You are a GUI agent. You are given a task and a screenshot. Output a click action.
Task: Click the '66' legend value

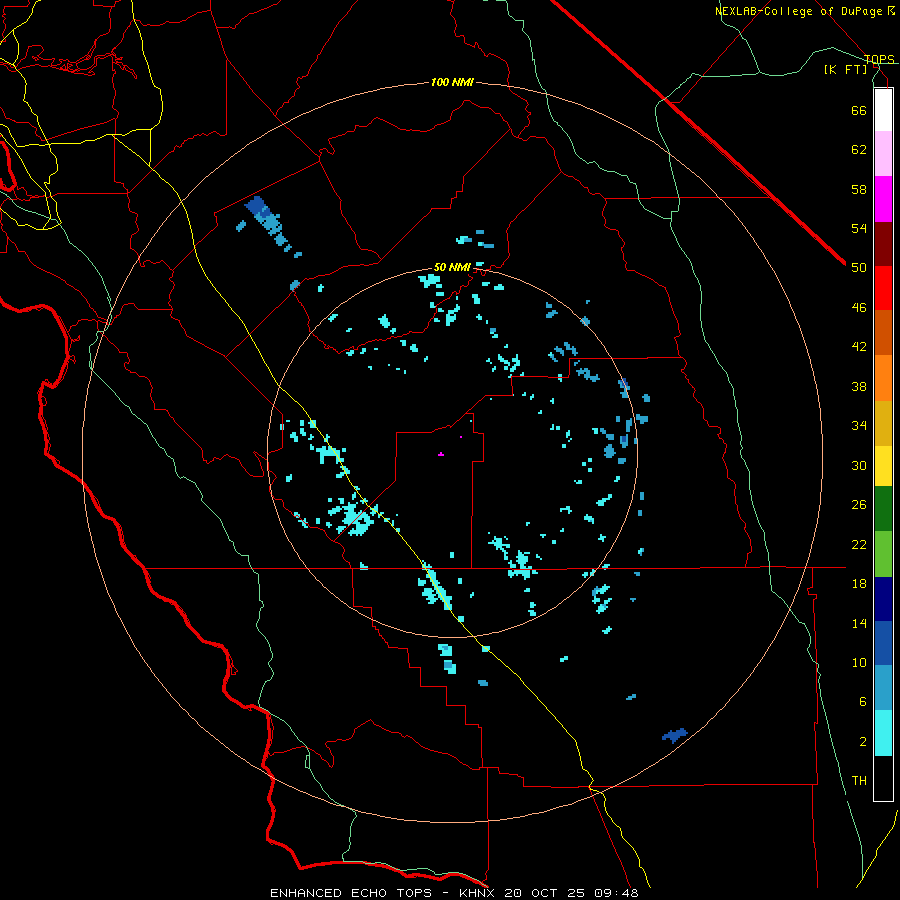[859, 110]
